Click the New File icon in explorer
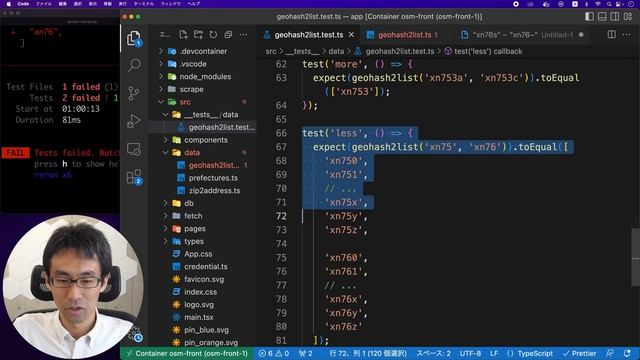This screenshot has width=640, height=360. [x=183, y=35]
